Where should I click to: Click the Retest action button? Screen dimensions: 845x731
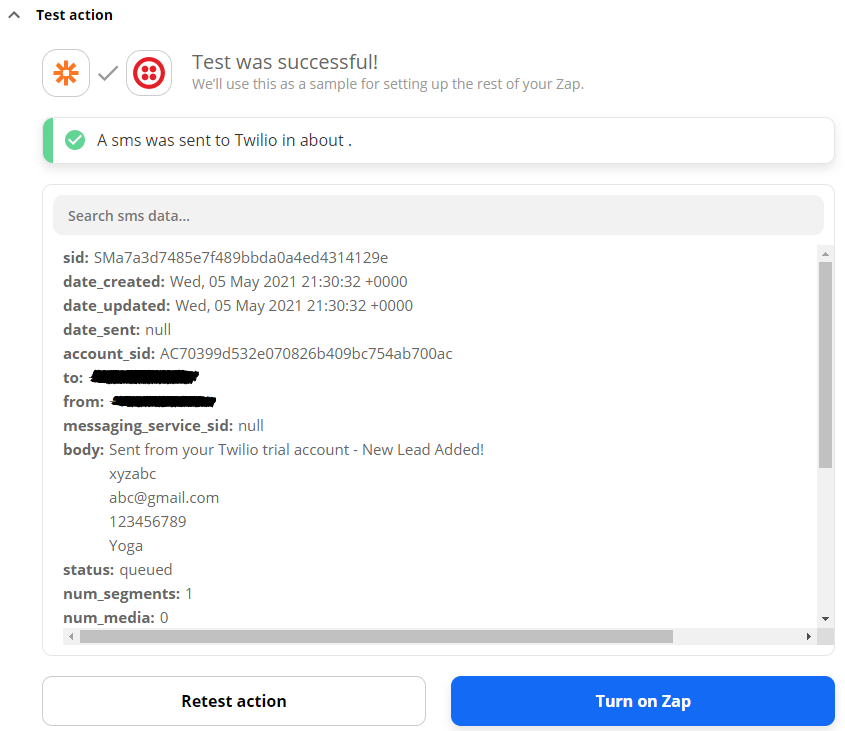[234, 701]
